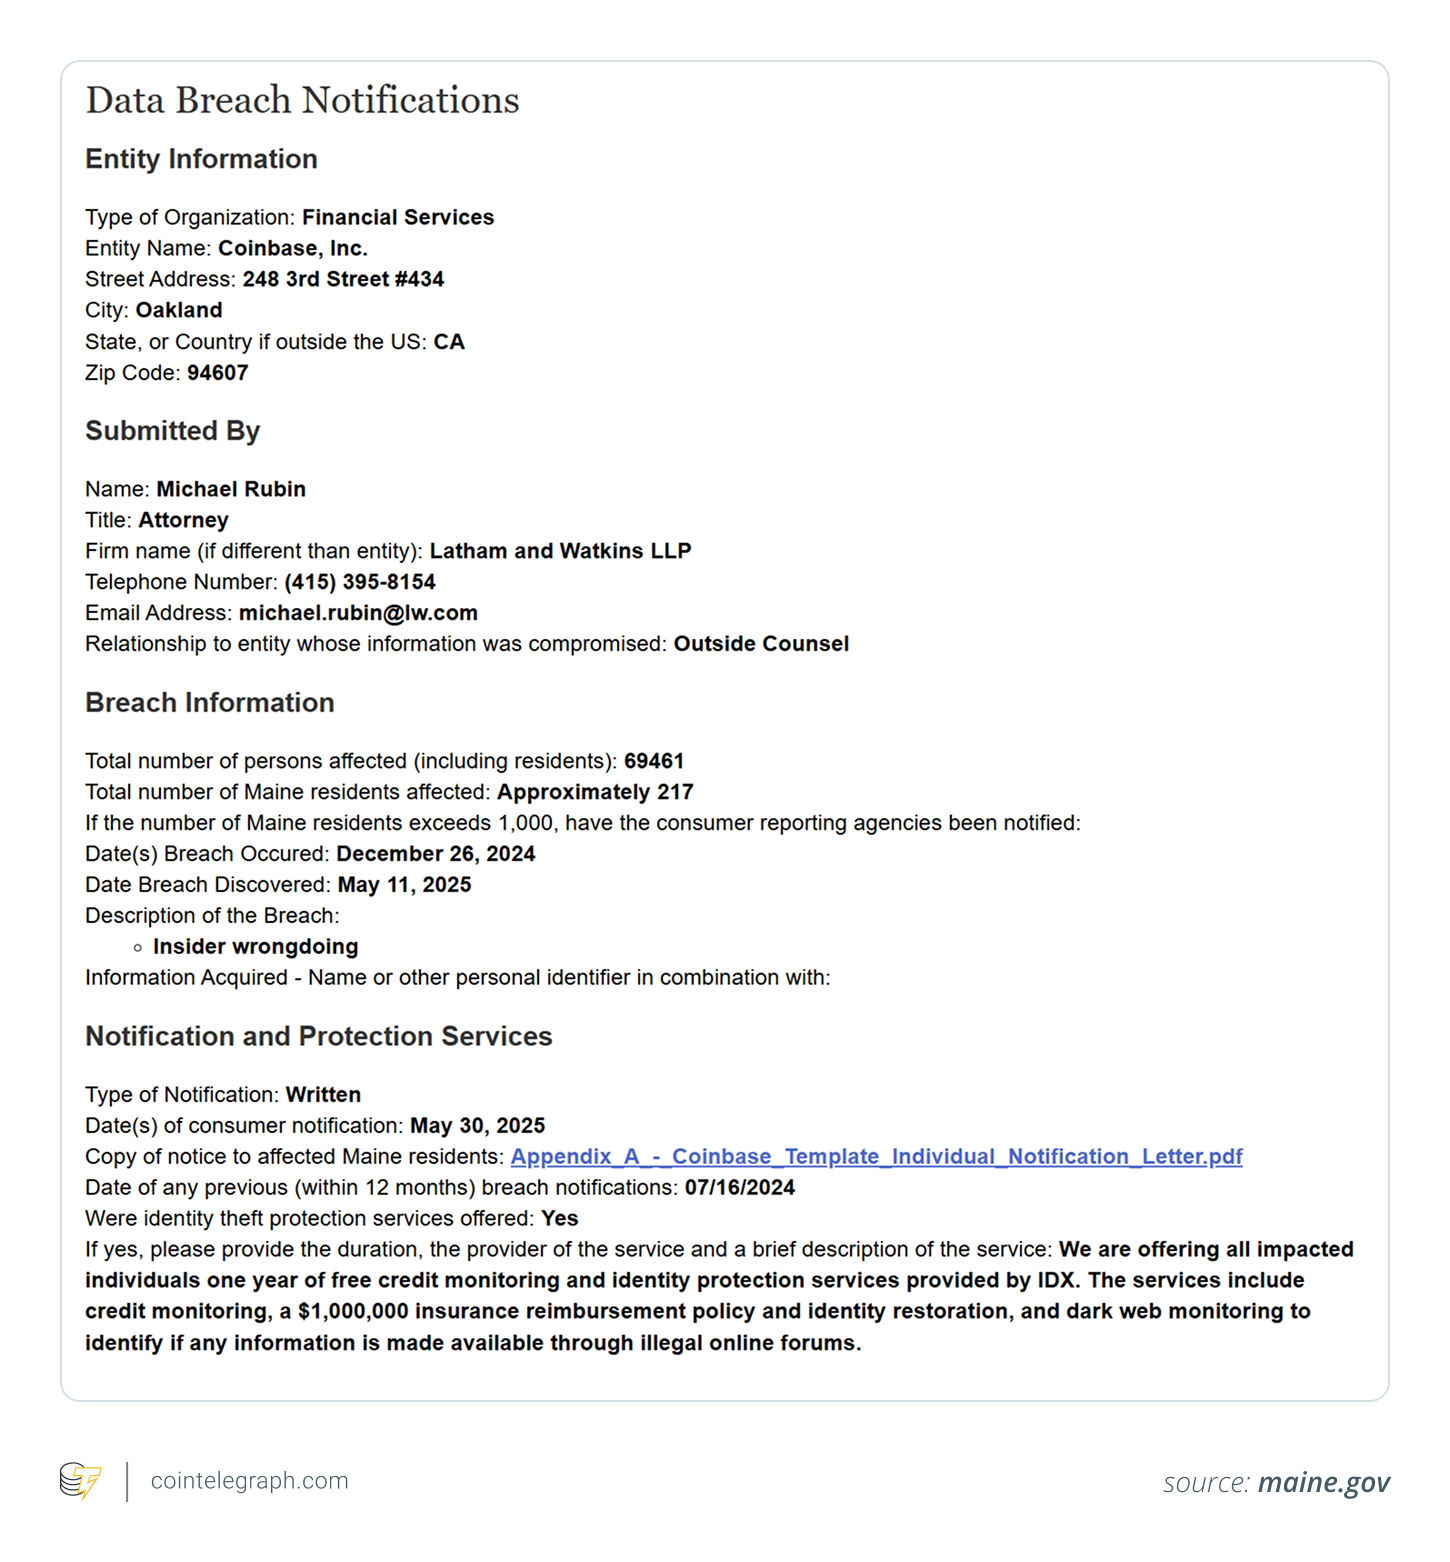The image size is (1450, 1562).
Task: Click the total persons affected number 69461
Action: tap(654, 761)
